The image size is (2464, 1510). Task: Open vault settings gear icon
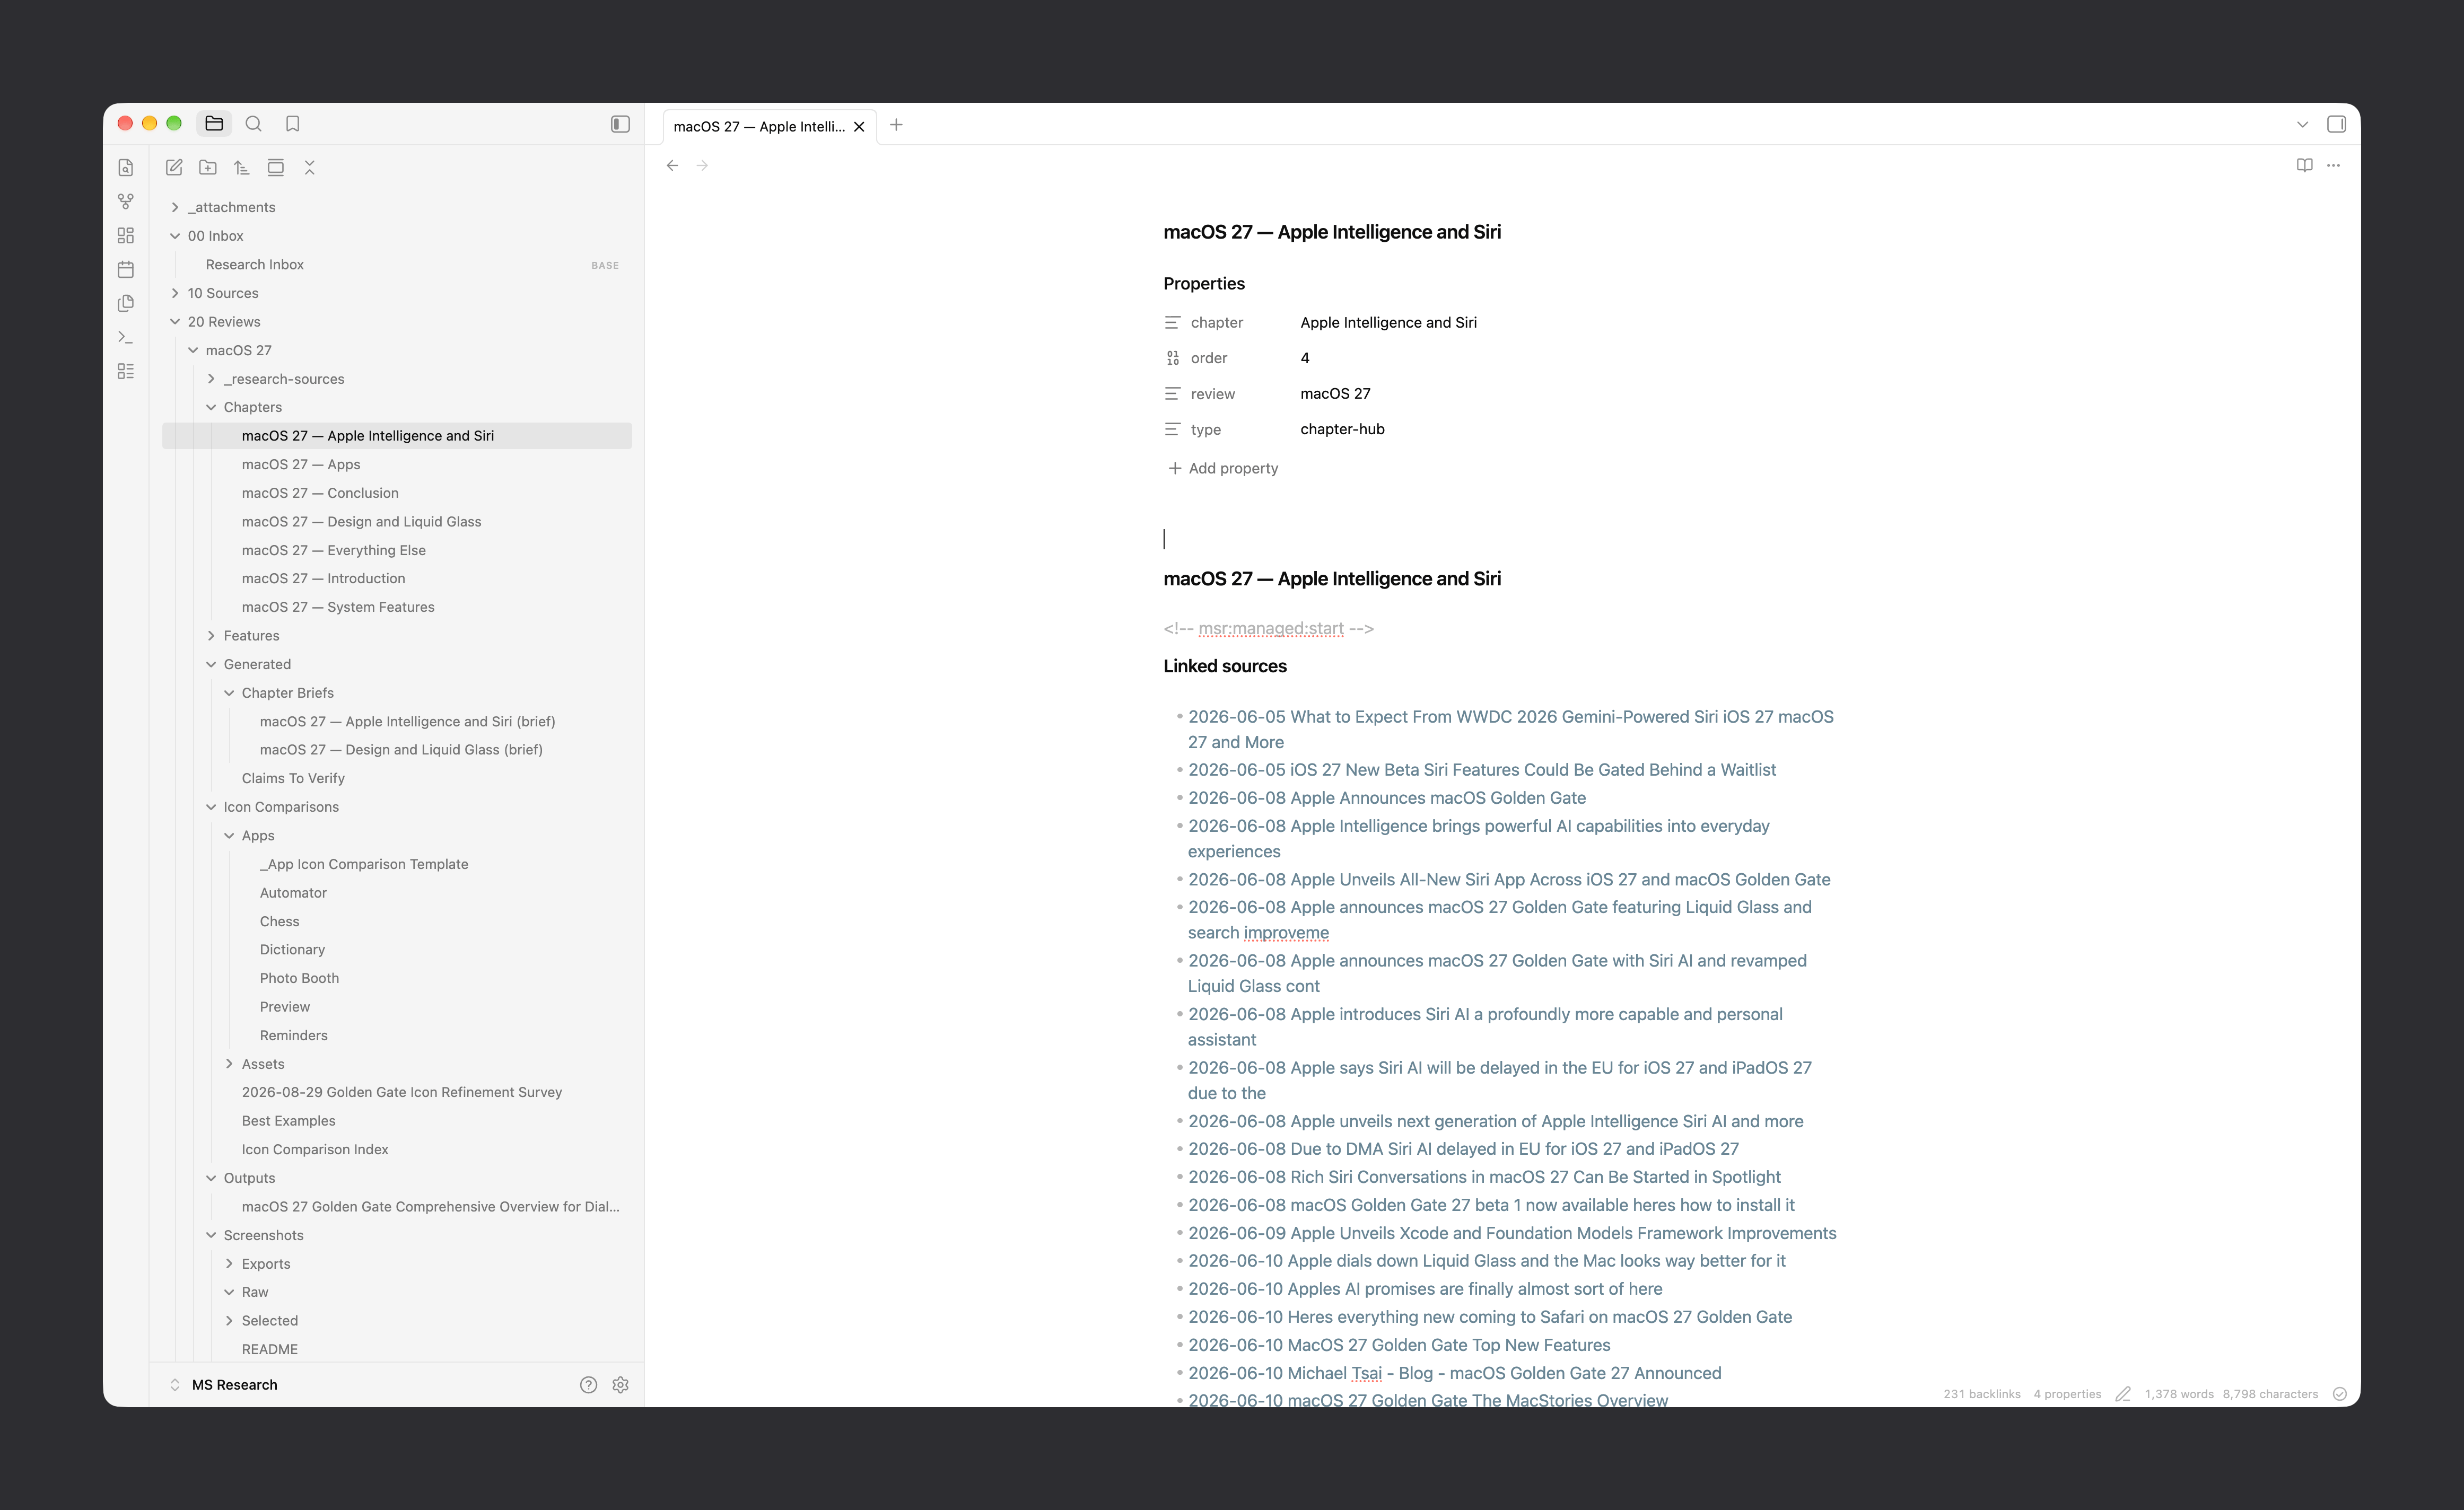pyautogui.click(x=620, y=1384)
